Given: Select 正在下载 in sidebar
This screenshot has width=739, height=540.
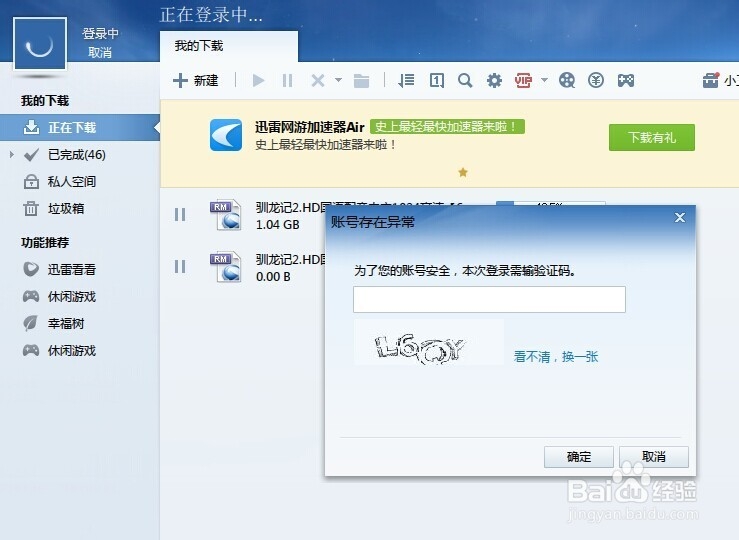Looking at the screenshot, I should (80, 127).
